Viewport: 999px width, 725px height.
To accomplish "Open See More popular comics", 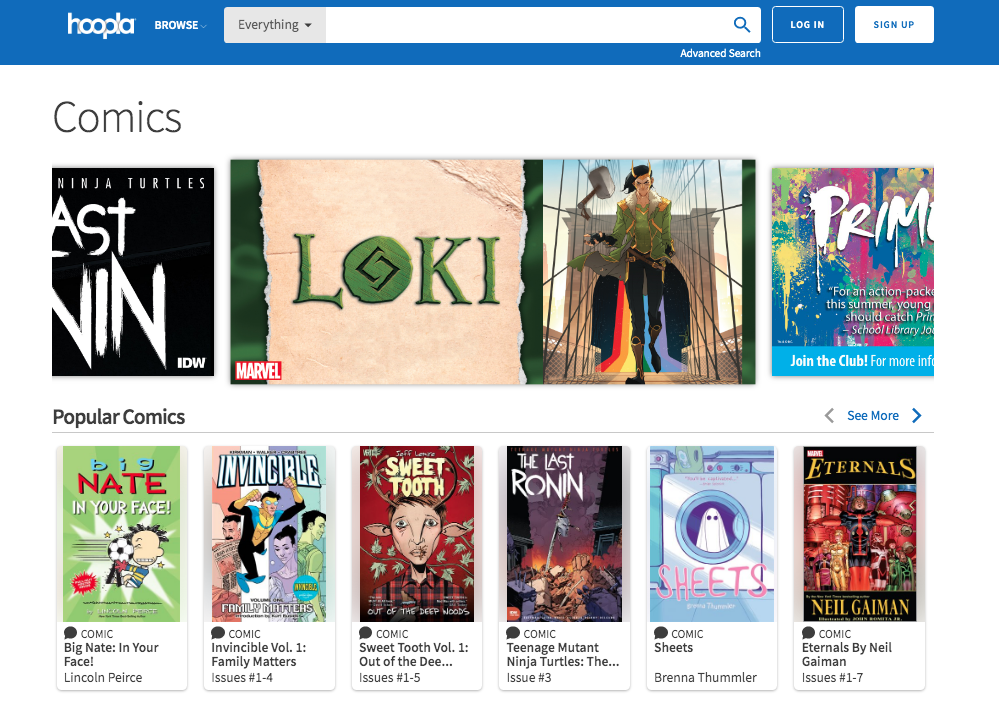I will [x=873, y=416].
